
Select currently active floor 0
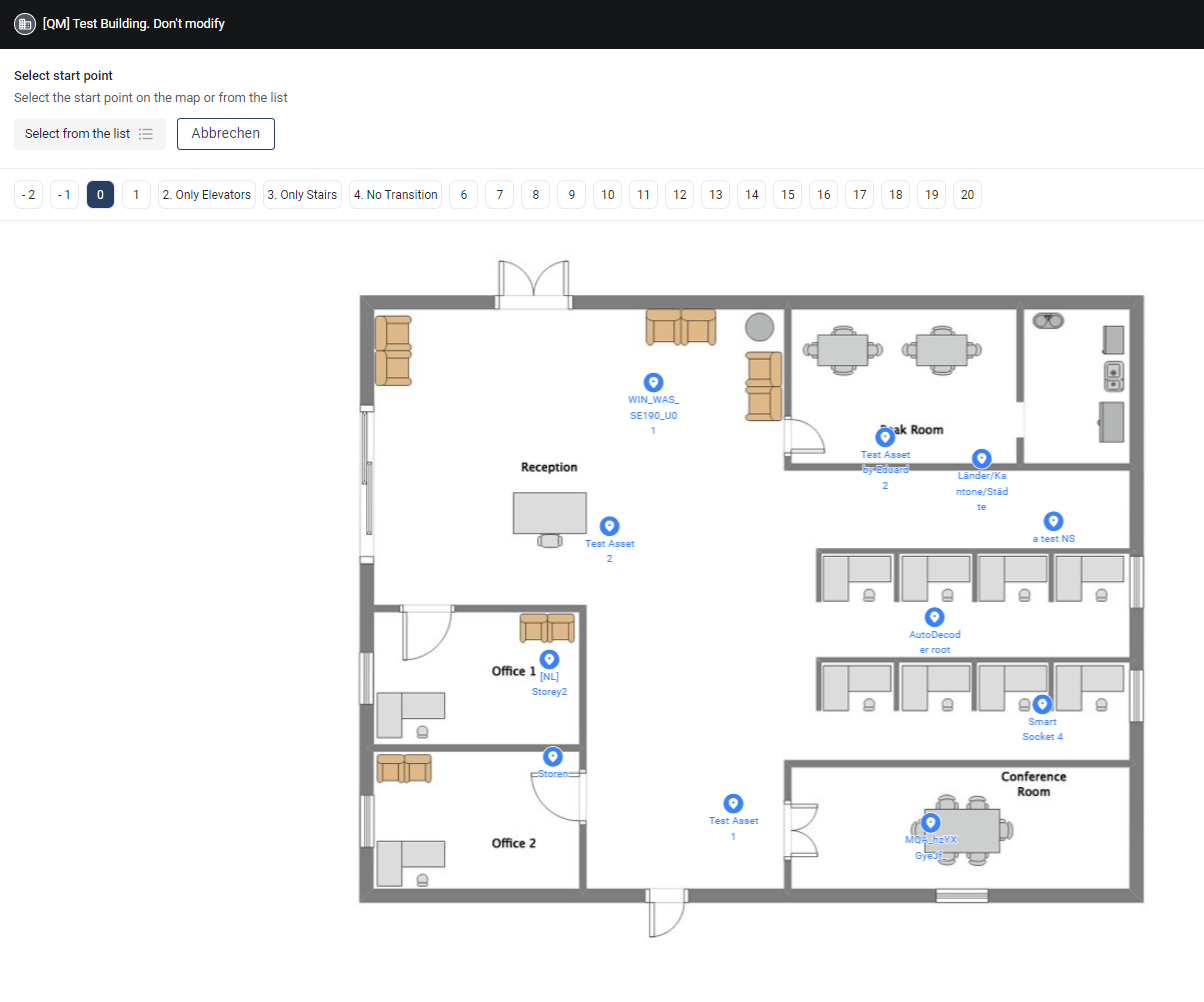pyautogui.click(x=100, y=195)
